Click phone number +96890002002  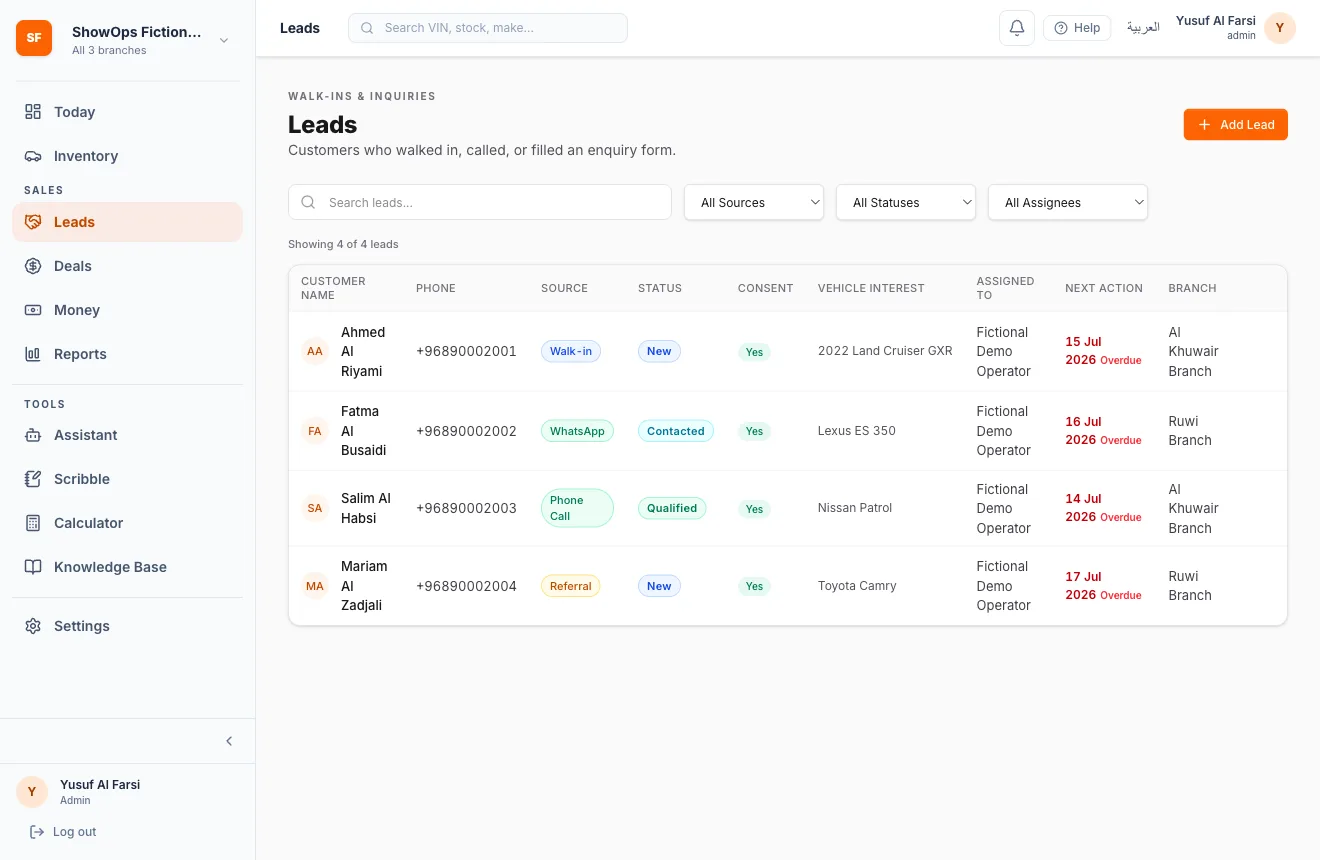[466, 431]
